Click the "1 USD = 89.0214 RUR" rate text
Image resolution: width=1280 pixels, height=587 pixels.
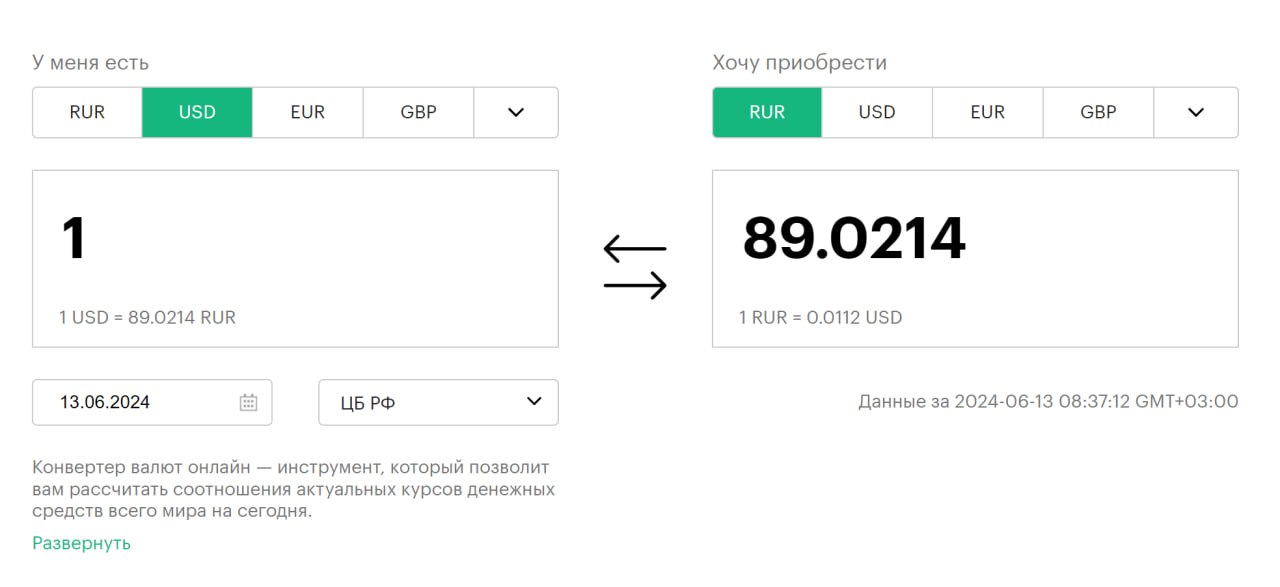pos(147,318)
